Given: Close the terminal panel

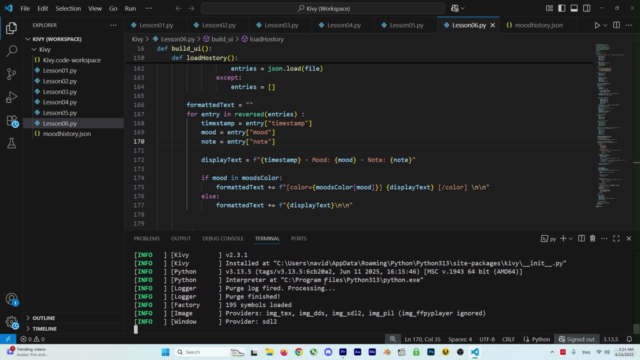Looking at the screenshot, I should pos(629,238).
